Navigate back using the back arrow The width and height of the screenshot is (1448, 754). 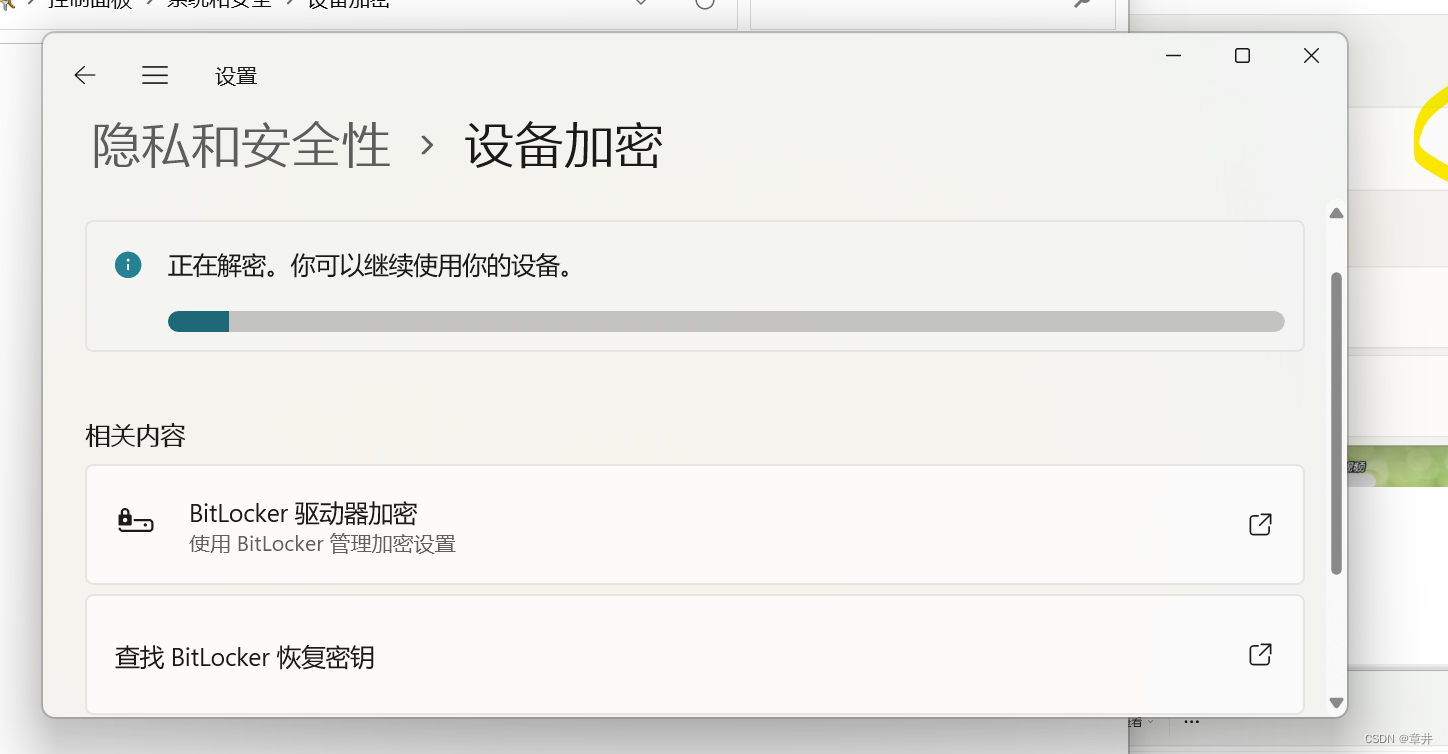[x=84, y=75]
